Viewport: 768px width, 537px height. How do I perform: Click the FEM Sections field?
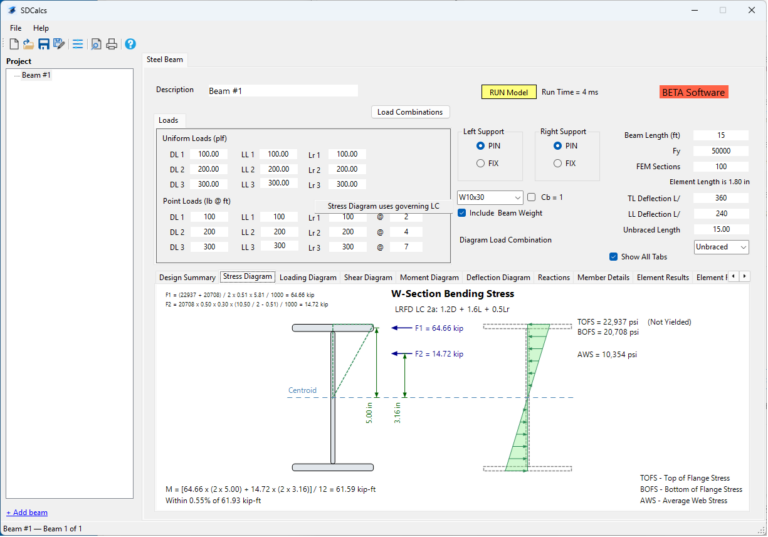tap(721, 167)
